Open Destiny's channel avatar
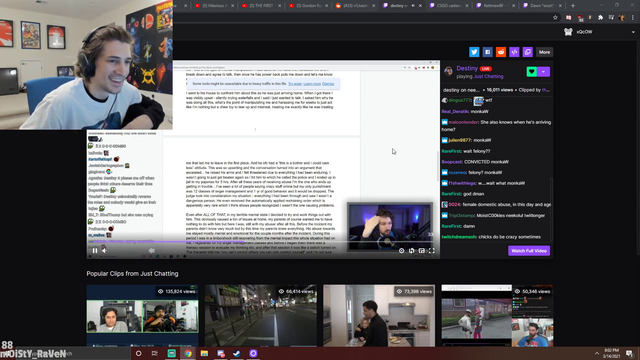Screen dimensions: 640x360 448,71
